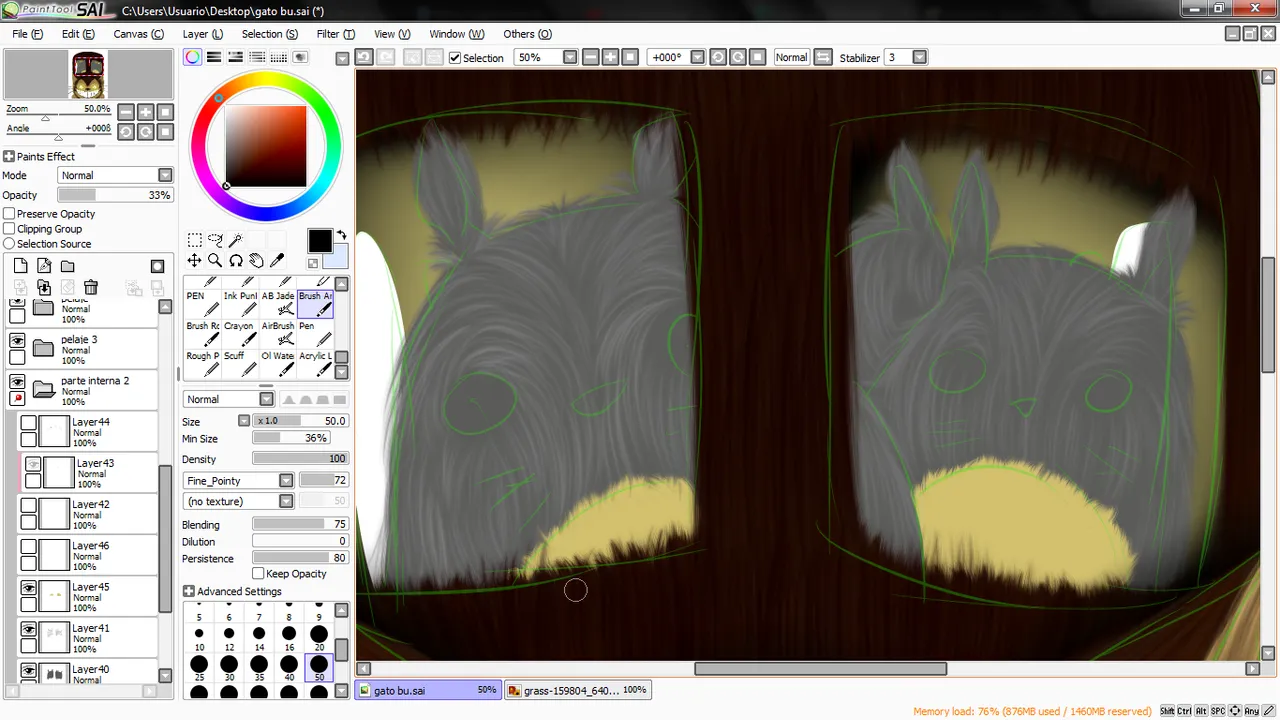The width and height of the screenshot is (1280, 720).
Task: Enable Preserve Opacity checkbox
Action: 9,214
